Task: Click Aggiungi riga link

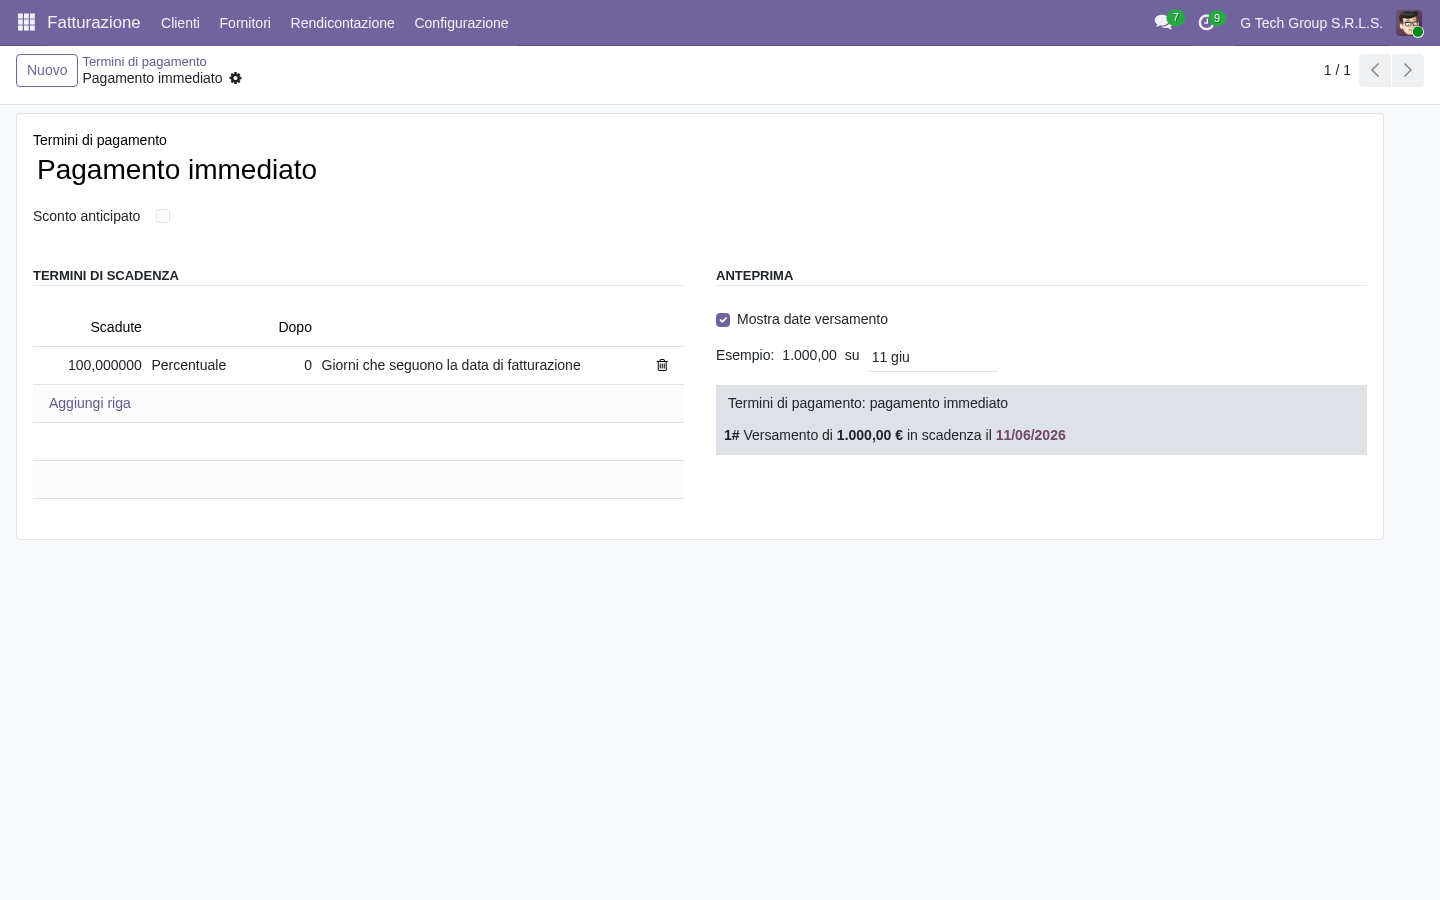Action: click(x=90, y=403)
